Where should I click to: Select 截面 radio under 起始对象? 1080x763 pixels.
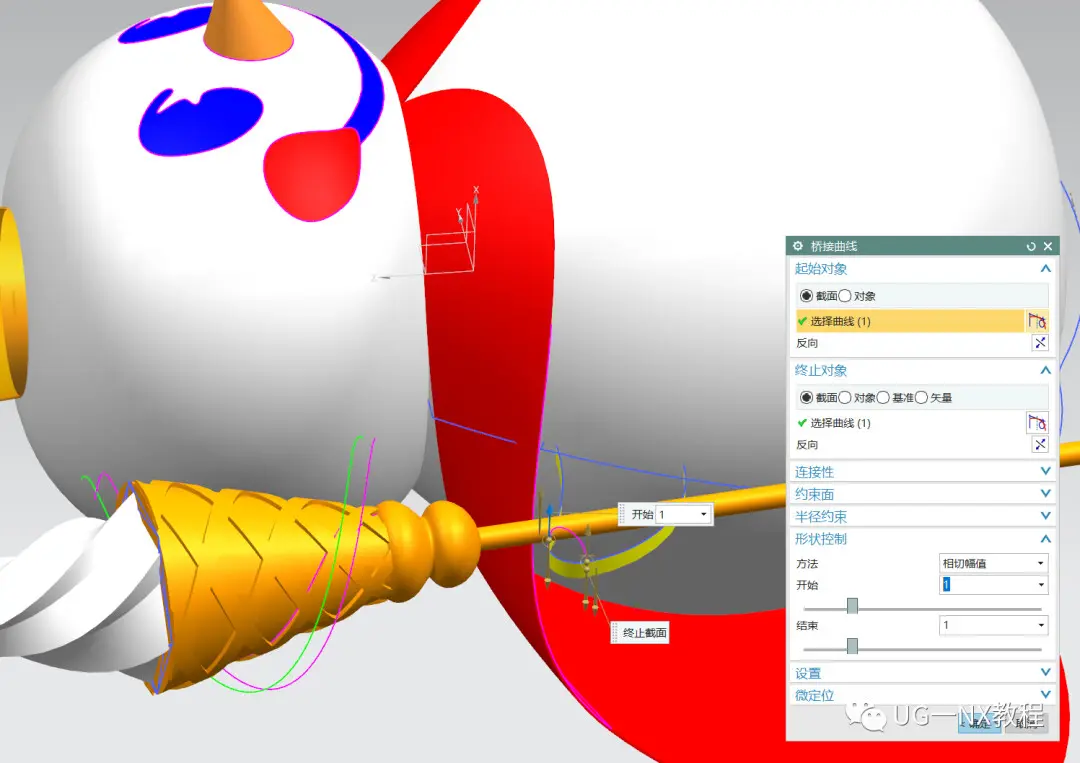pos(806,295)
